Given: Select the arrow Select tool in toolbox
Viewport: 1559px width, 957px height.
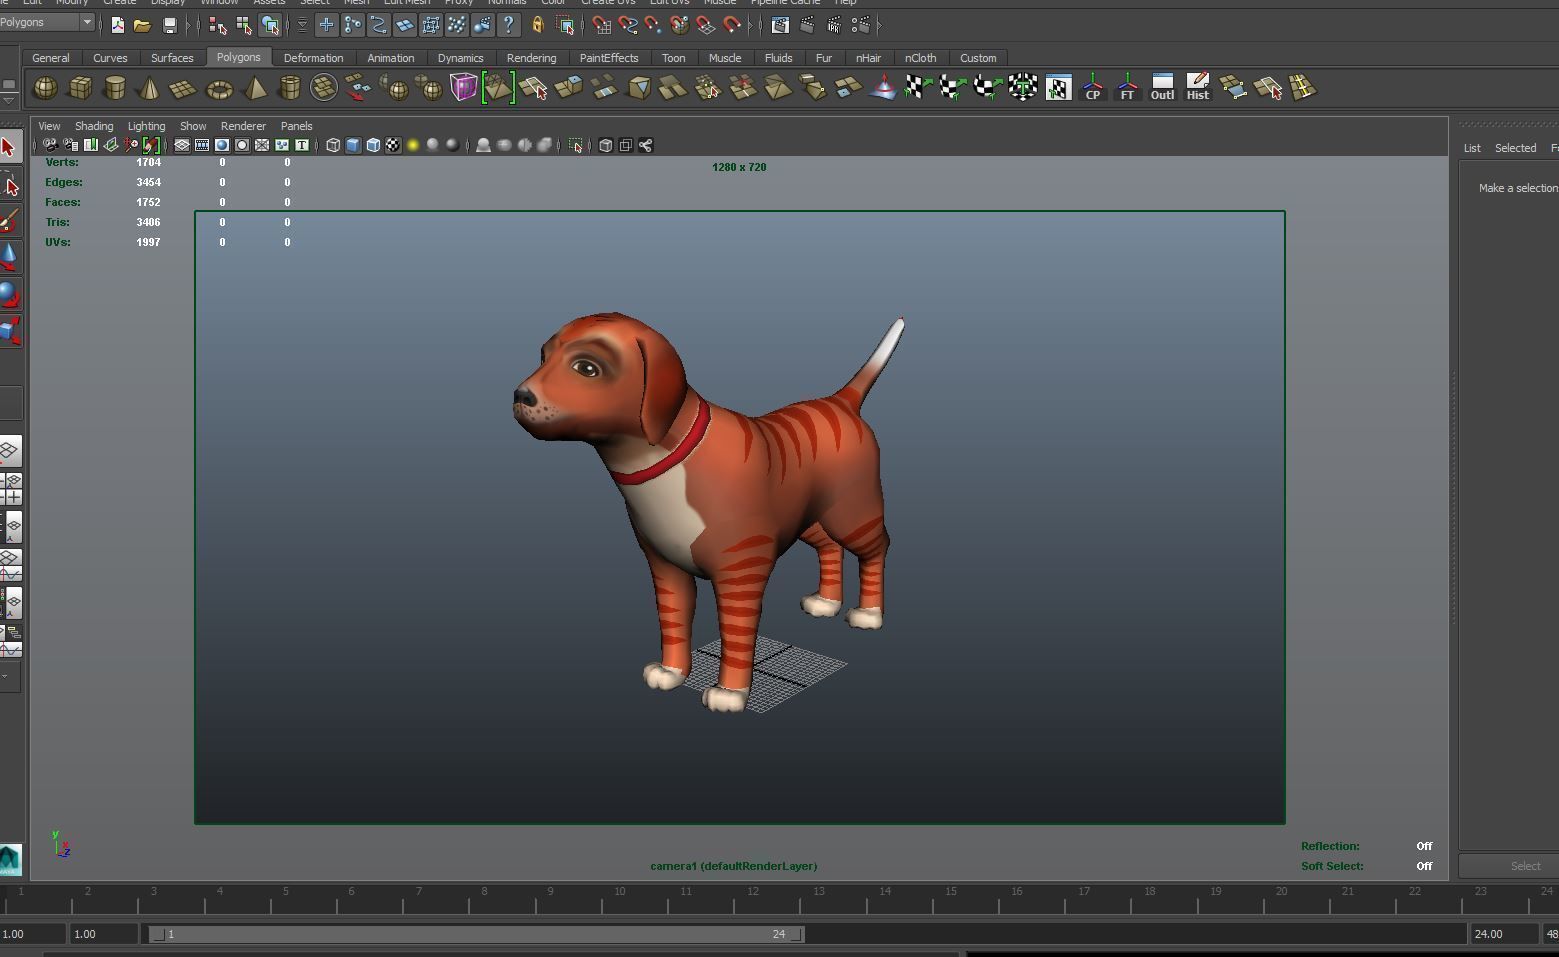Looking at the screenshot, I should coord(9,148).
